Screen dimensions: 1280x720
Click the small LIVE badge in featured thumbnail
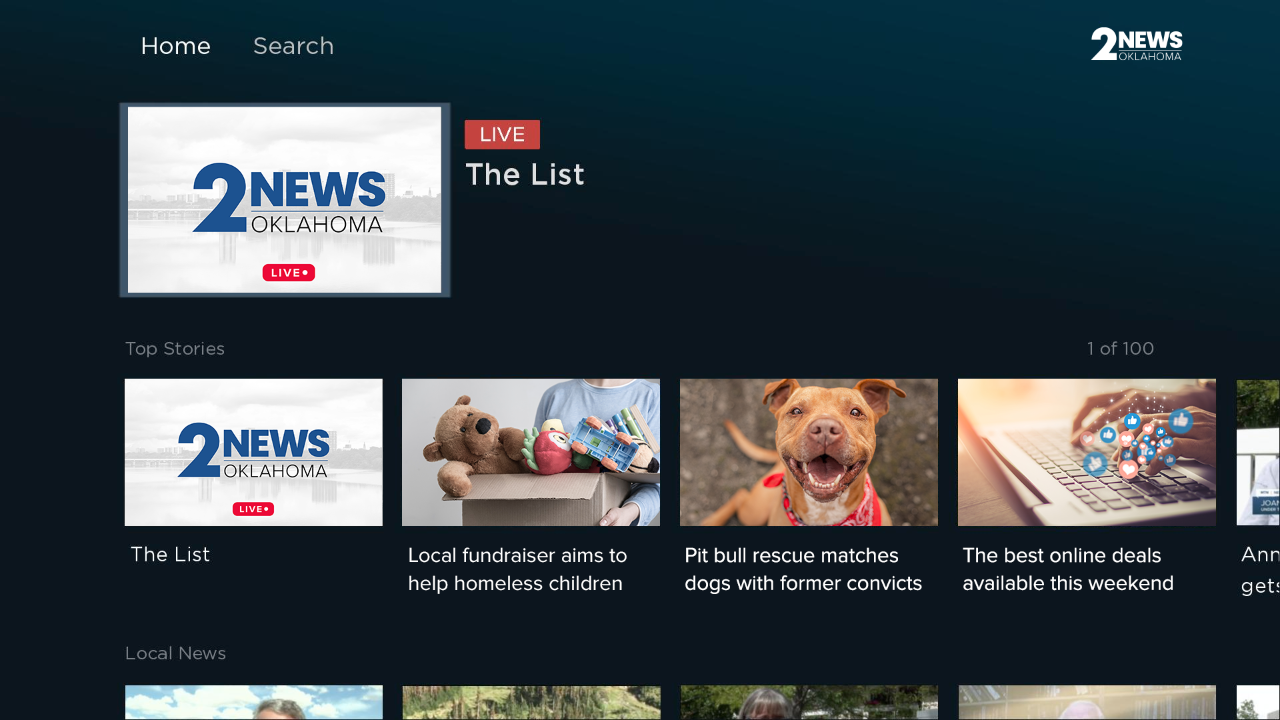pyautogui.click(x=289, y=273)
